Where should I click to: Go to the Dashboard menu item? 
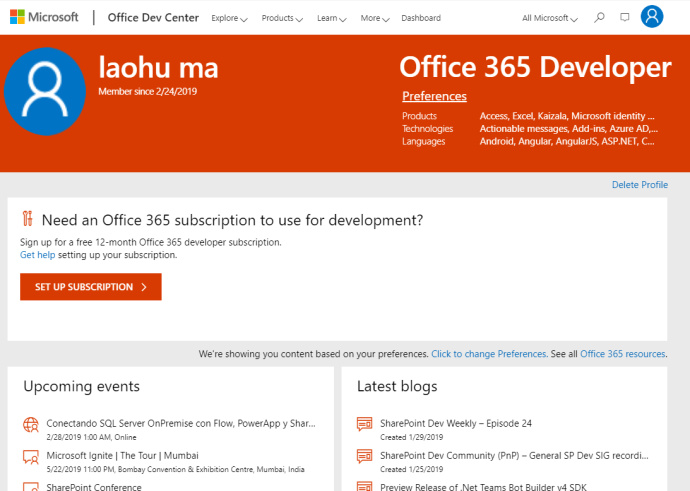tap(421, 18)
